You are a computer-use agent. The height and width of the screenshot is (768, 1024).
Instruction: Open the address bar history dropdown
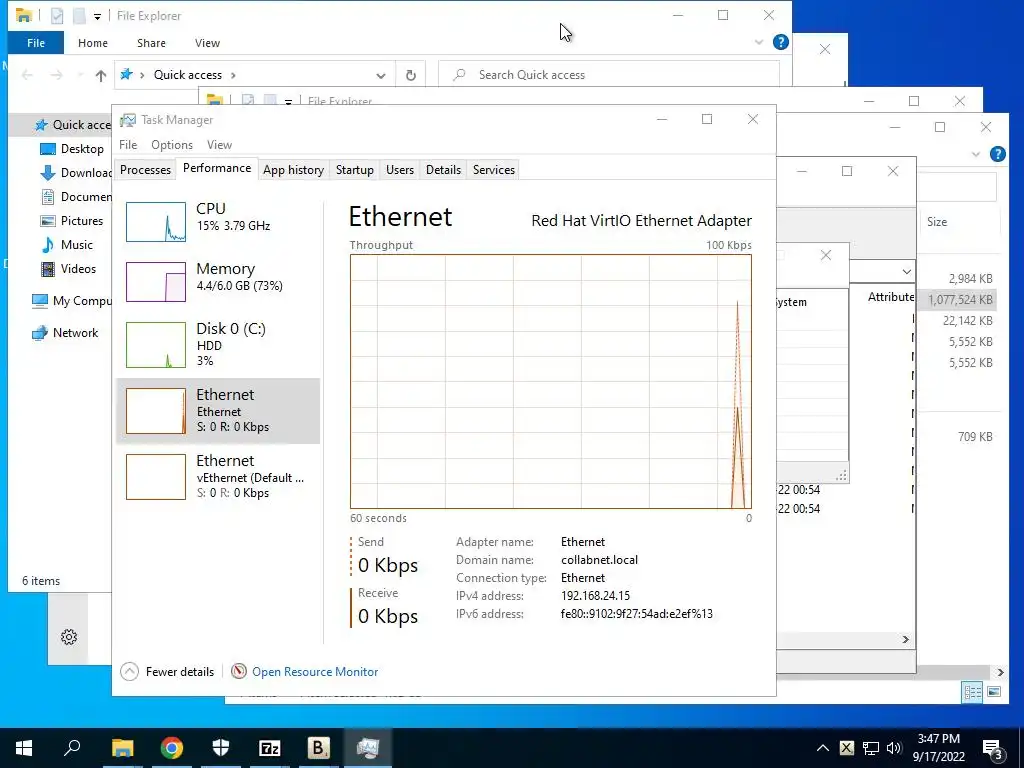coord(381,76)
